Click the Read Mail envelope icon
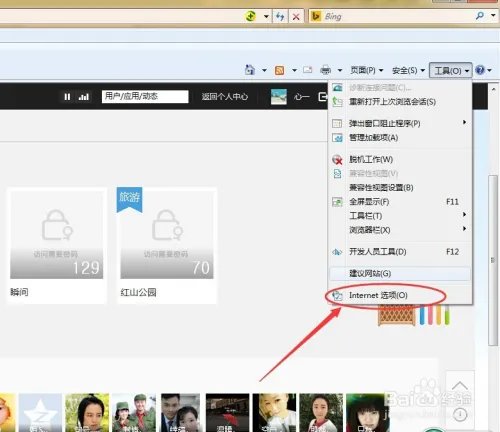 307,70
